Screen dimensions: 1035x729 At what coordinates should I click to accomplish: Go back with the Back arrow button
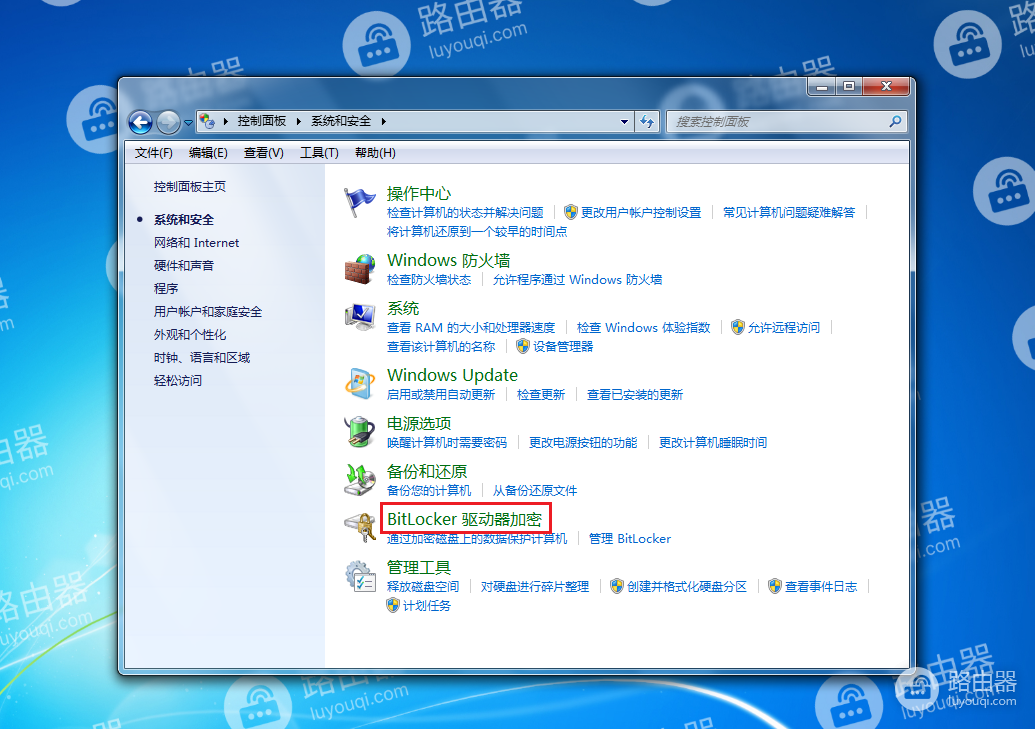tap(140, 122)
